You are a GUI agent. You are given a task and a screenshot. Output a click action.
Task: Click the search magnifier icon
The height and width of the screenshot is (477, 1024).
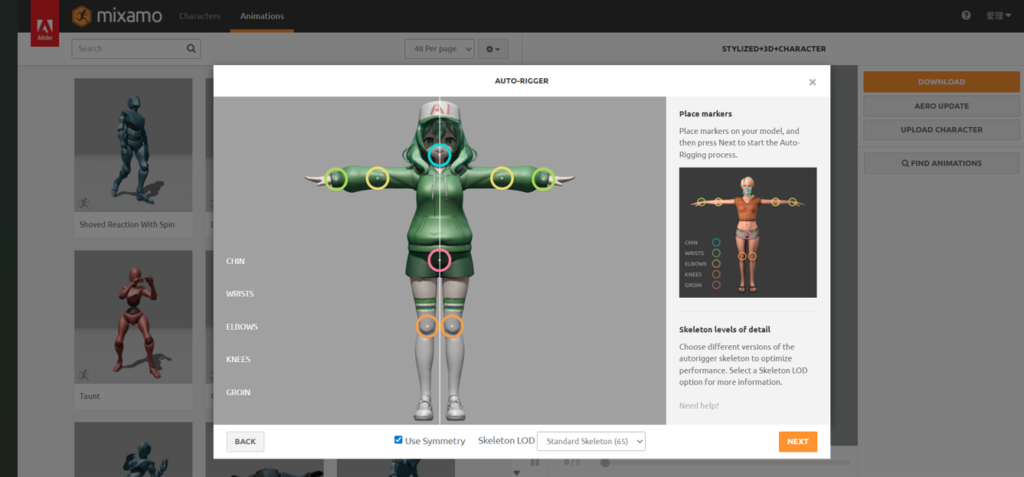(191, 48)
